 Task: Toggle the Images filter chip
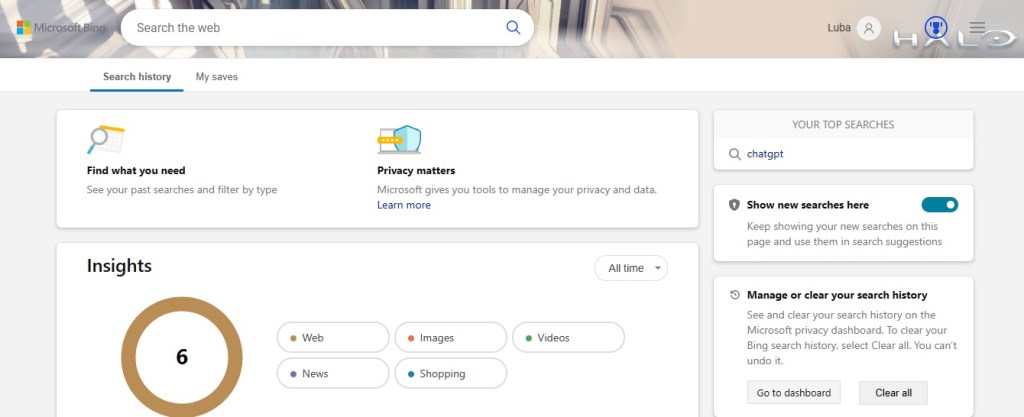tap(450, 338)
